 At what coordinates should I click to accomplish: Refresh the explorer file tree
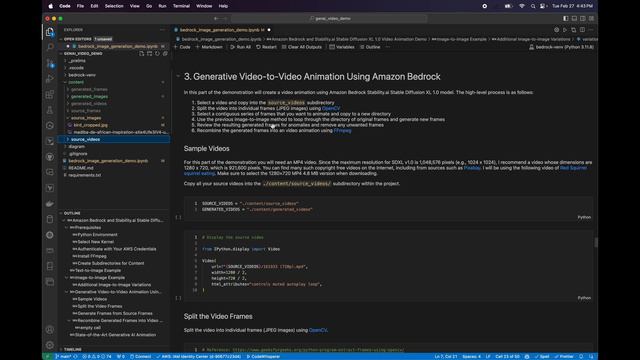[157, 53]
